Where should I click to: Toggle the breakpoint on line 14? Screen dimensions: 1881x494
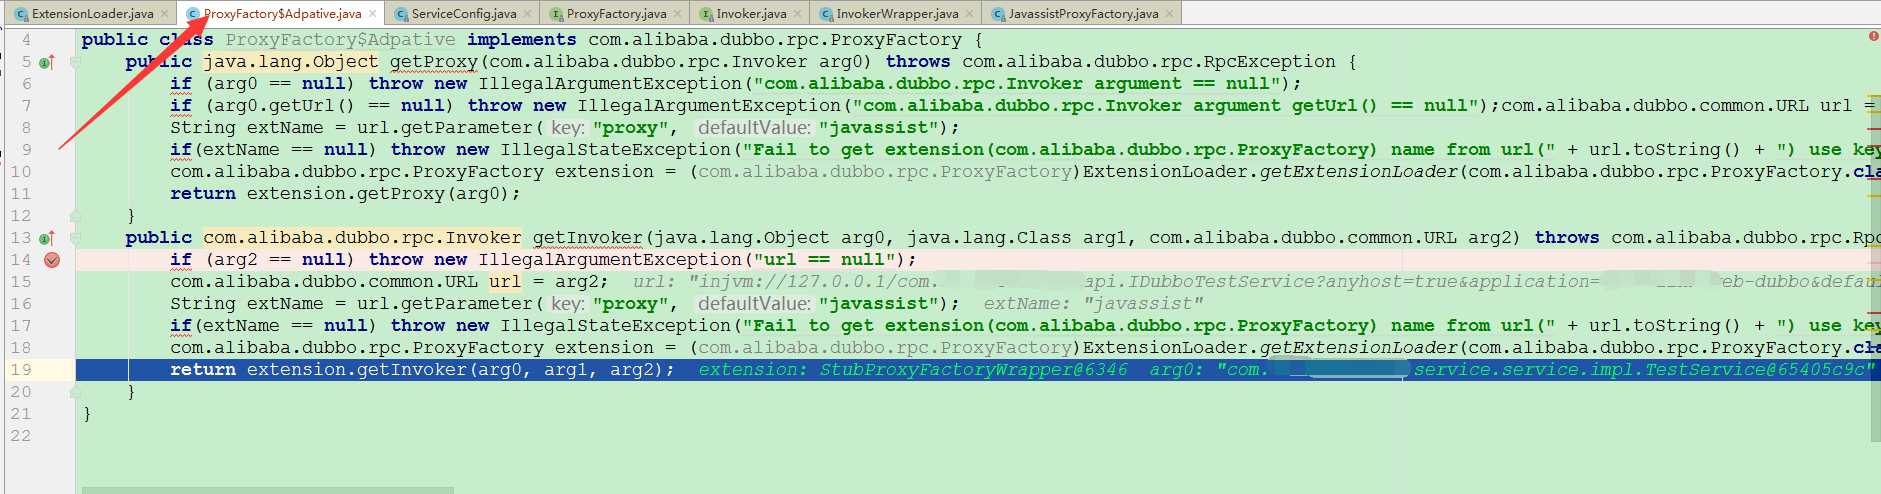pos(52,260)
